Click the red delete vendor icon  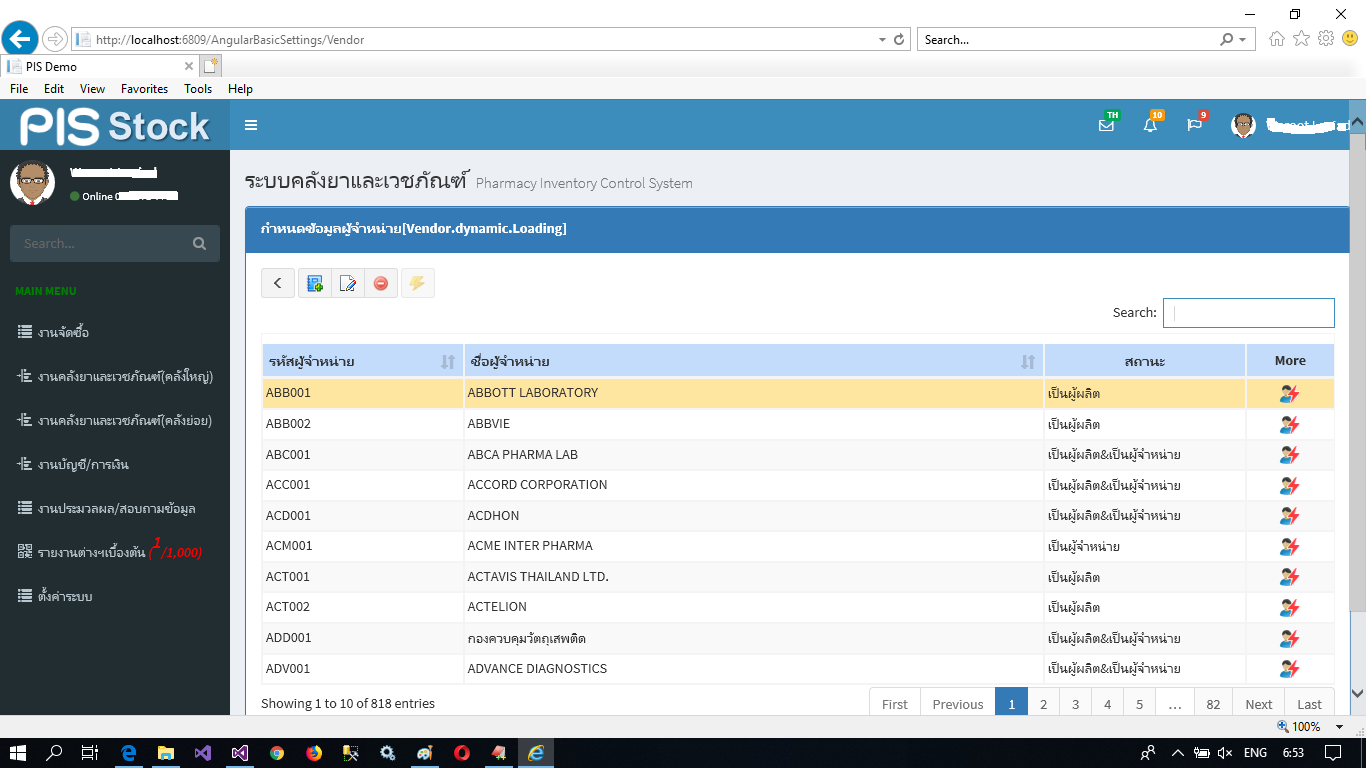(381, 283)
